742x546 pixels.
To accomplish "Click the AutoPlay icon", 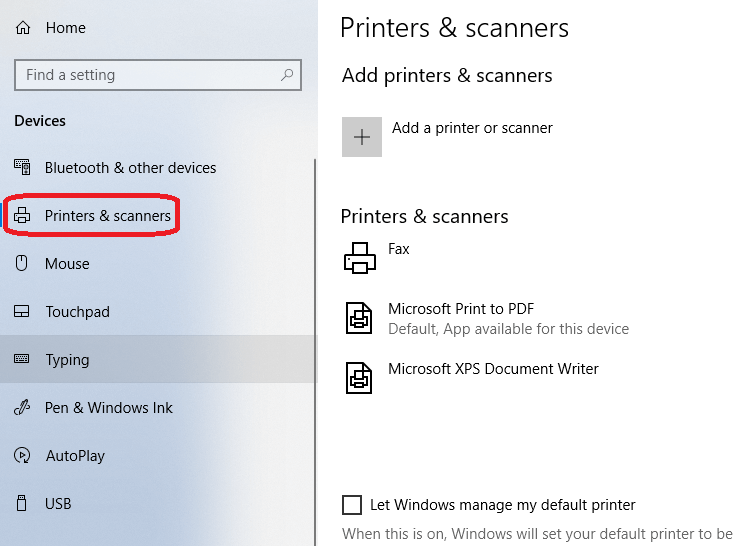I will (x=22, y=455).
